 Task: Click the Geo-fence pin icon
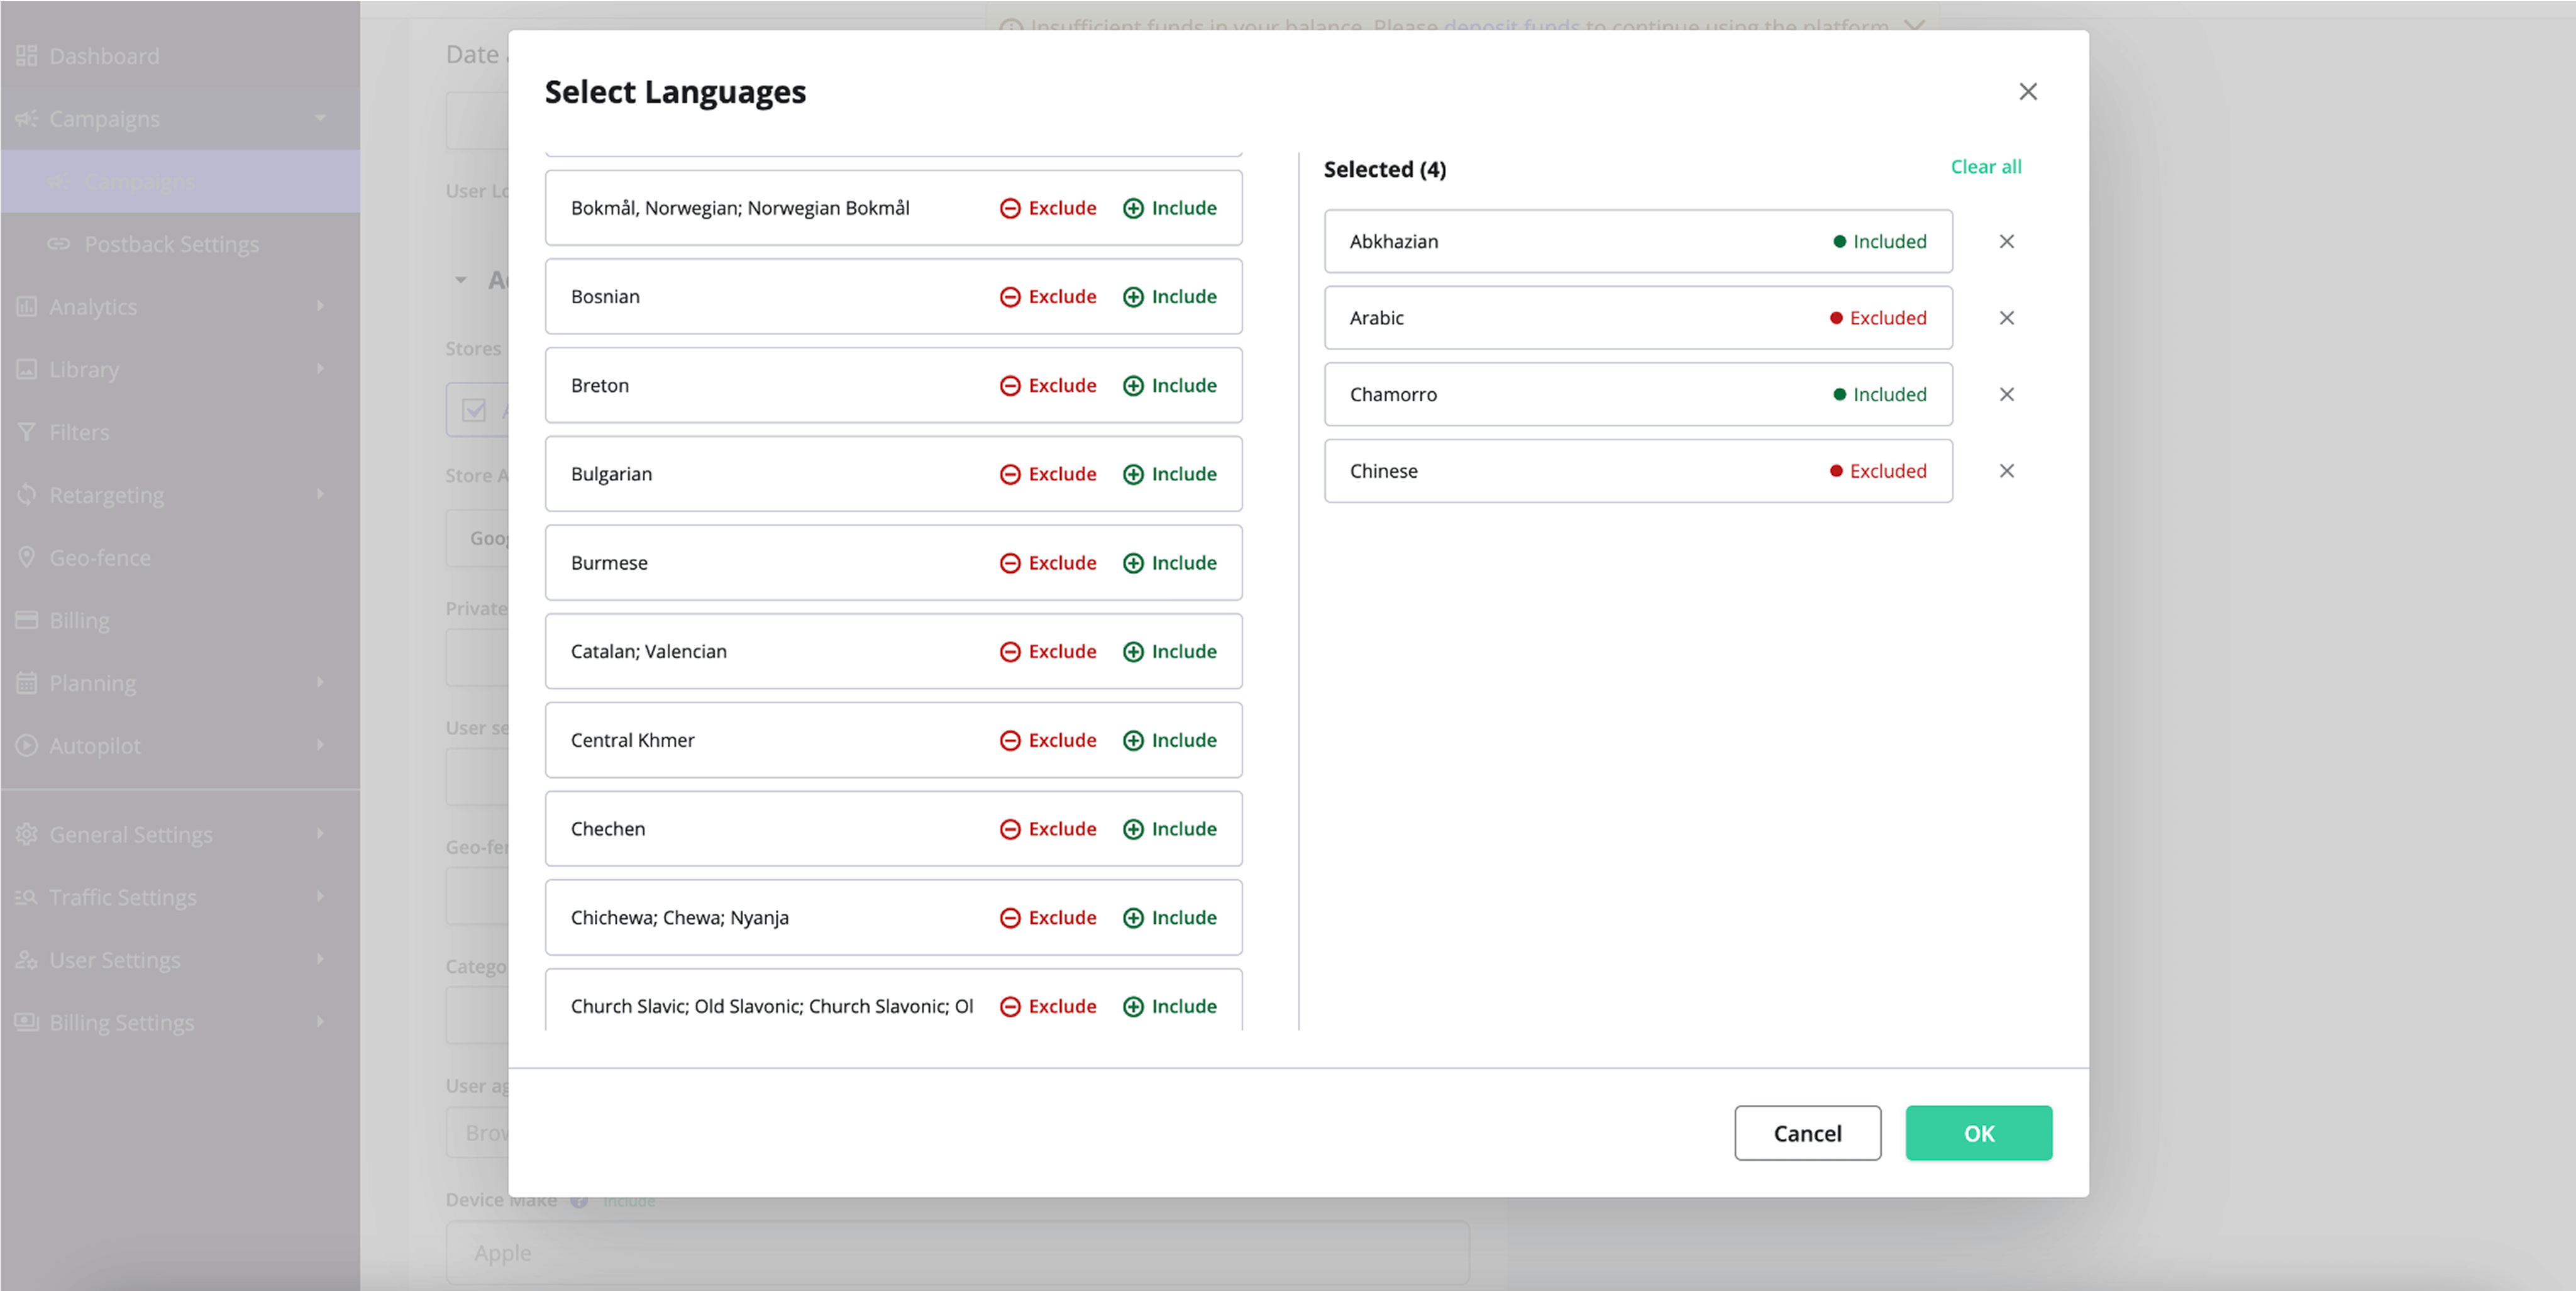(27, 557)
